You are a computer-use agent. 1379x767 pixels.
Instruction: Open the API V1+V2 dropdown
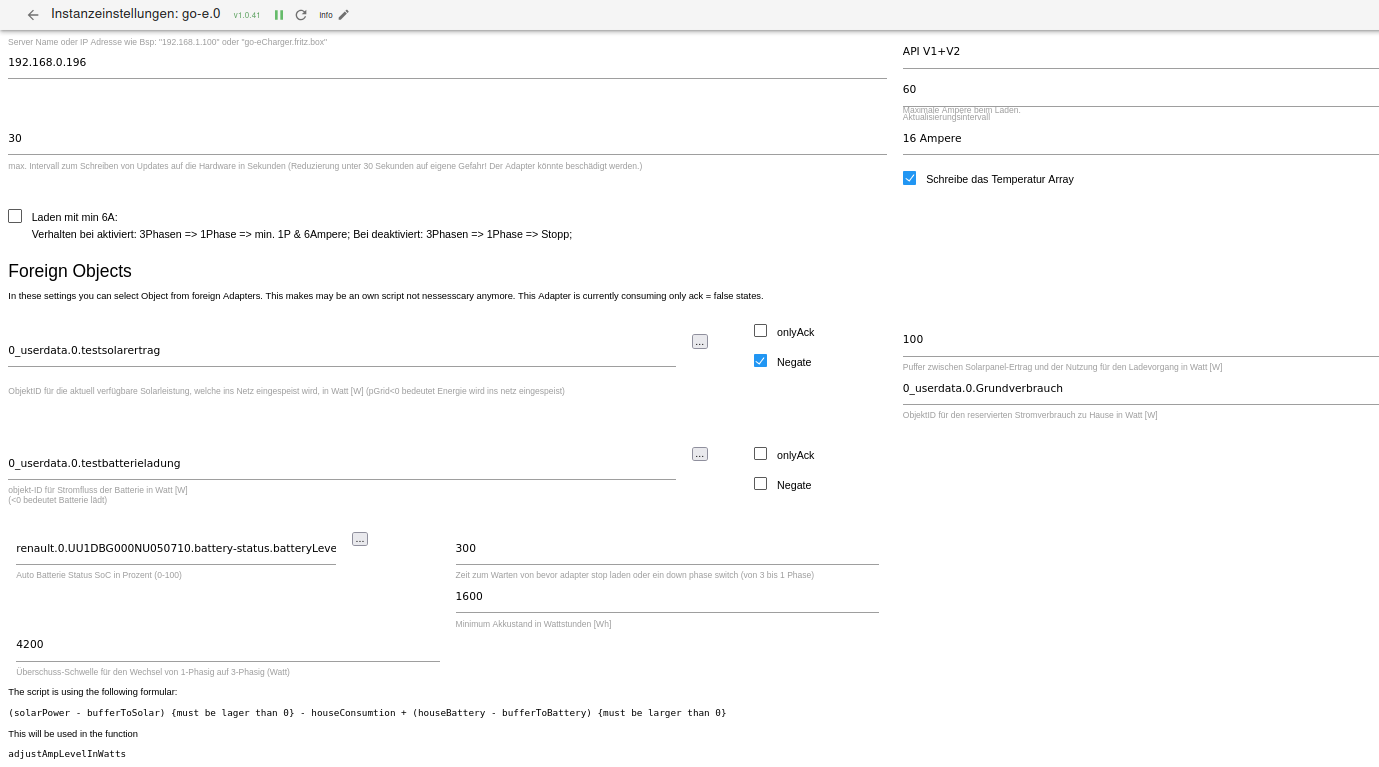point(1140,51)
